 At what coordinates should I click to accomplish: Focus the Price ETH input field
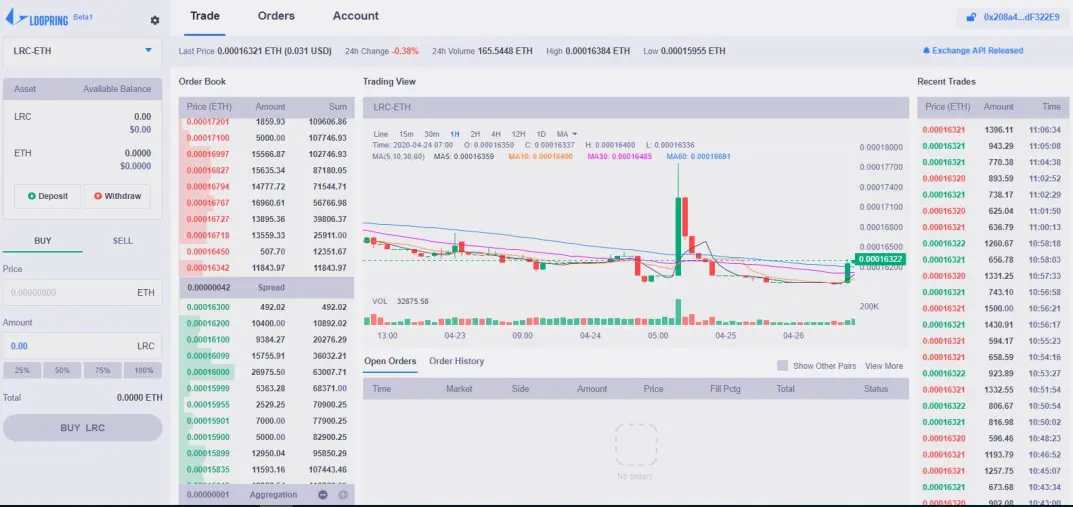[83, 292]
